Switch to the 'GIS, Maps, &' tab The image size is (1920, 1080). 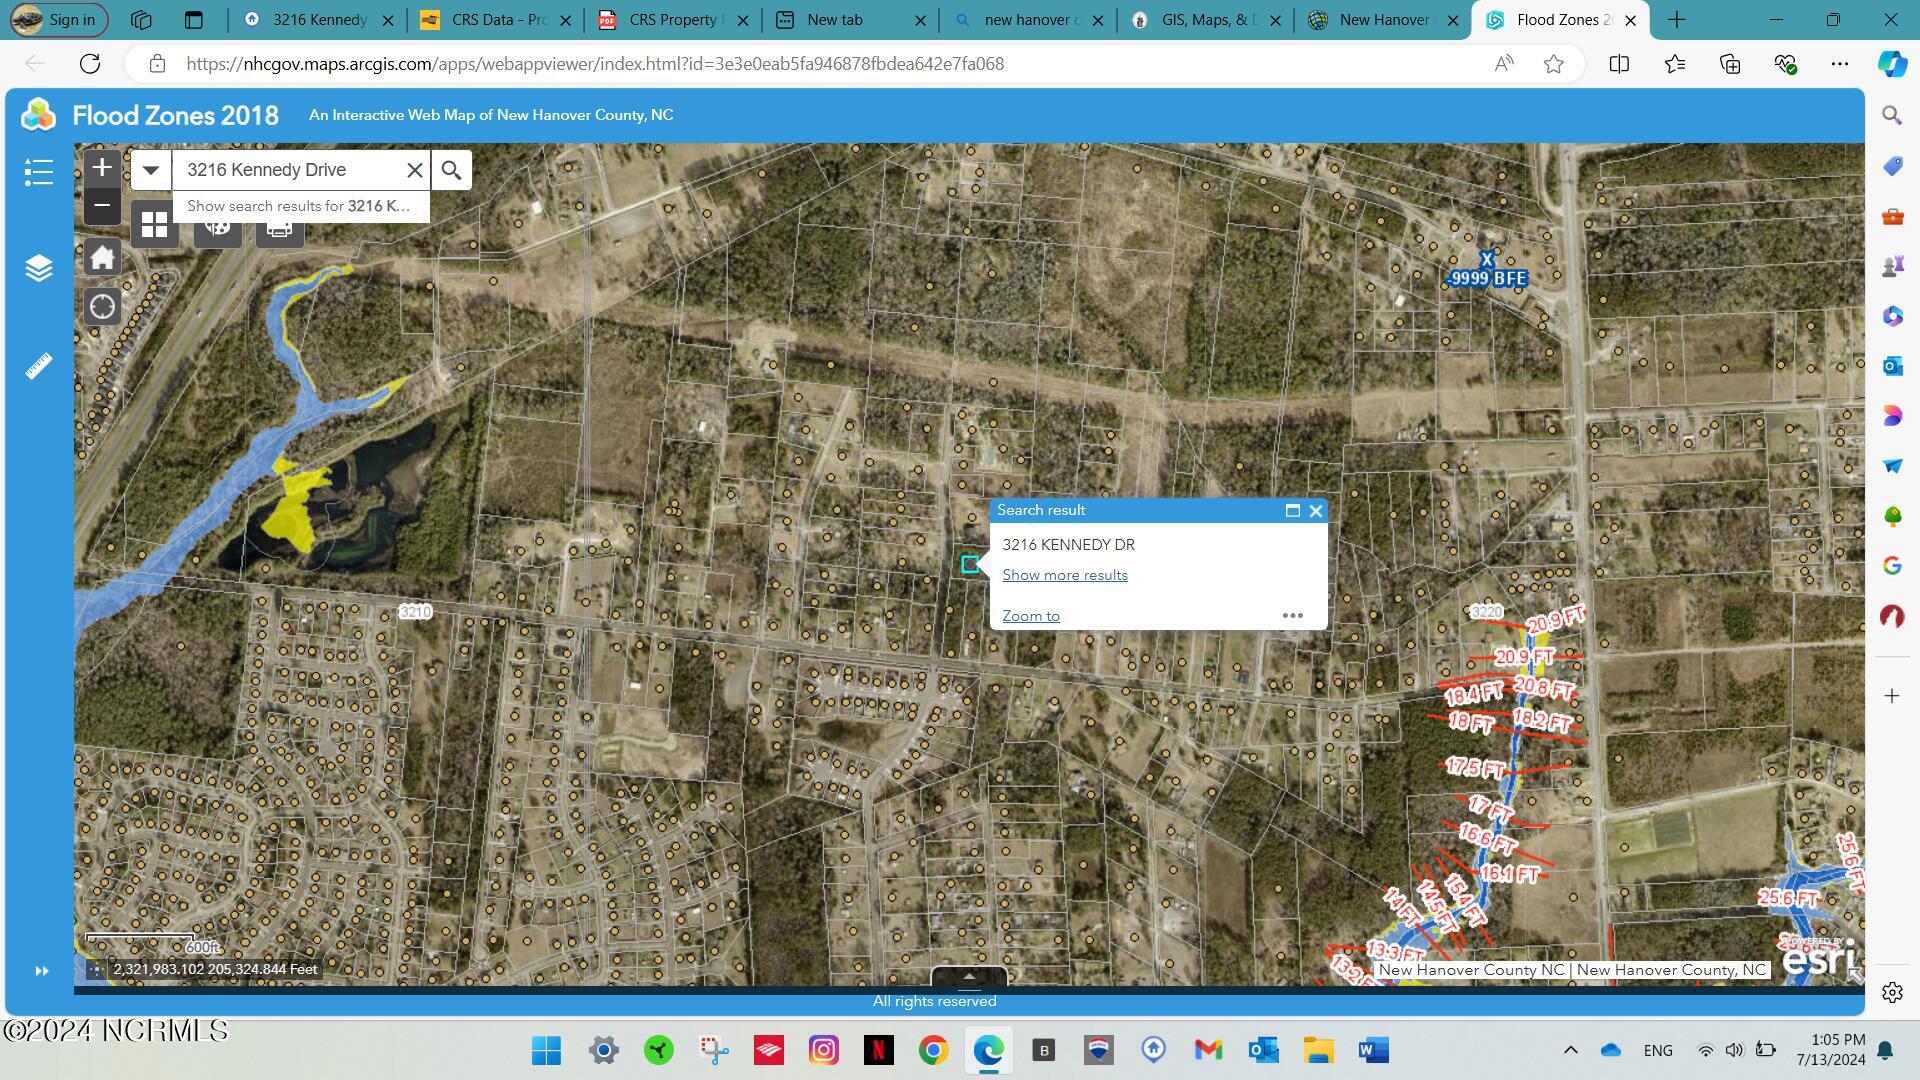(x=1206, y=20)
